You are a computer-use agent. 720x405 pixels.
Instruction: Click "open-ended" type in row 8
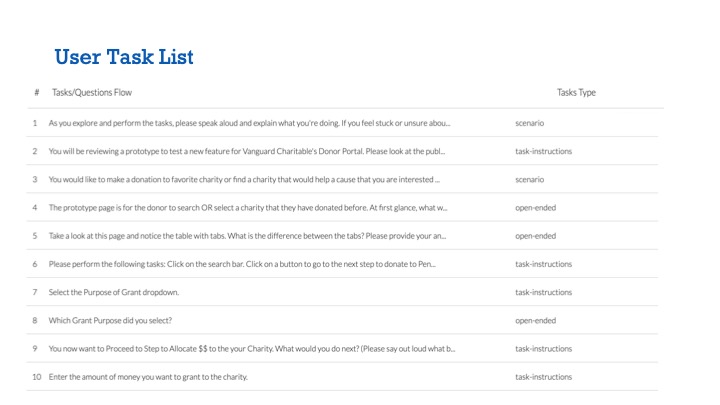[x=535, y=320]
